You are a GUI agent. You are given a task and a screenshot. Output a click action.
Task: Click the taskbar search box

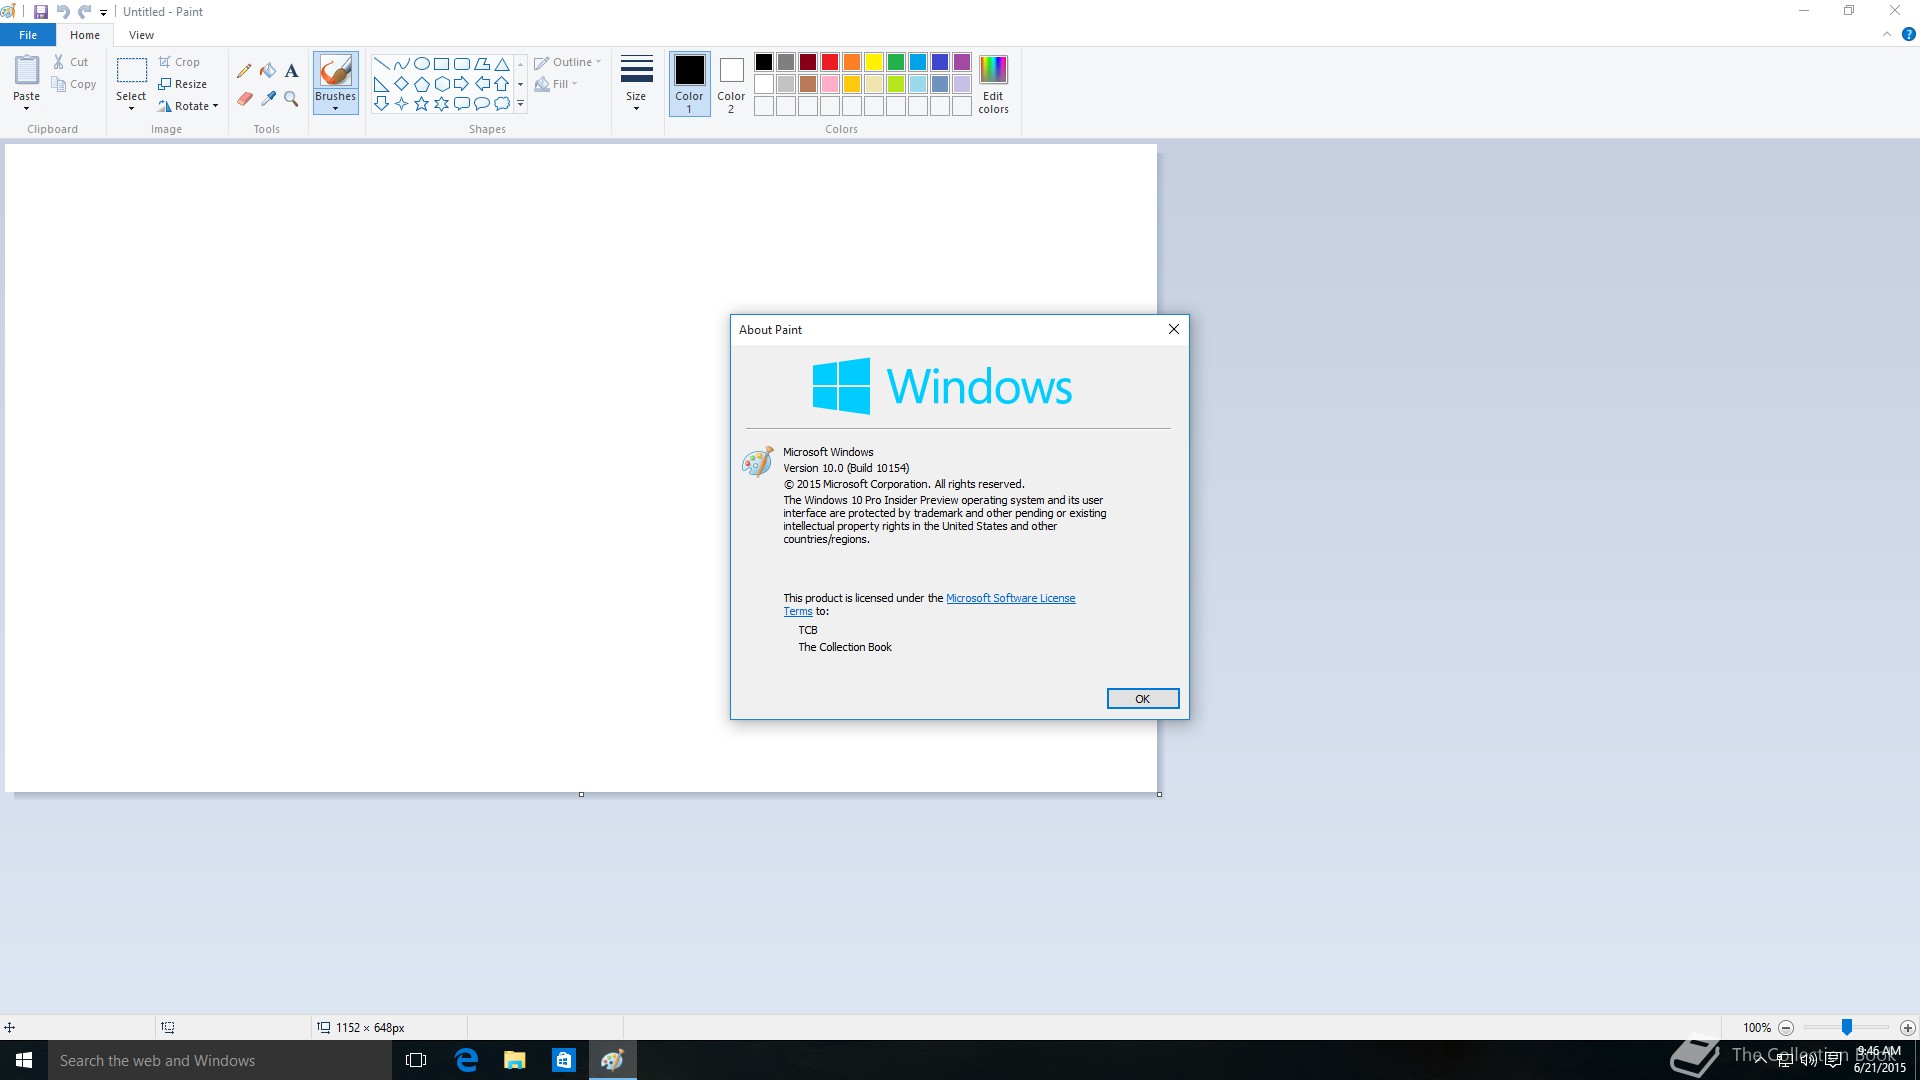[x=220, y=1060]
